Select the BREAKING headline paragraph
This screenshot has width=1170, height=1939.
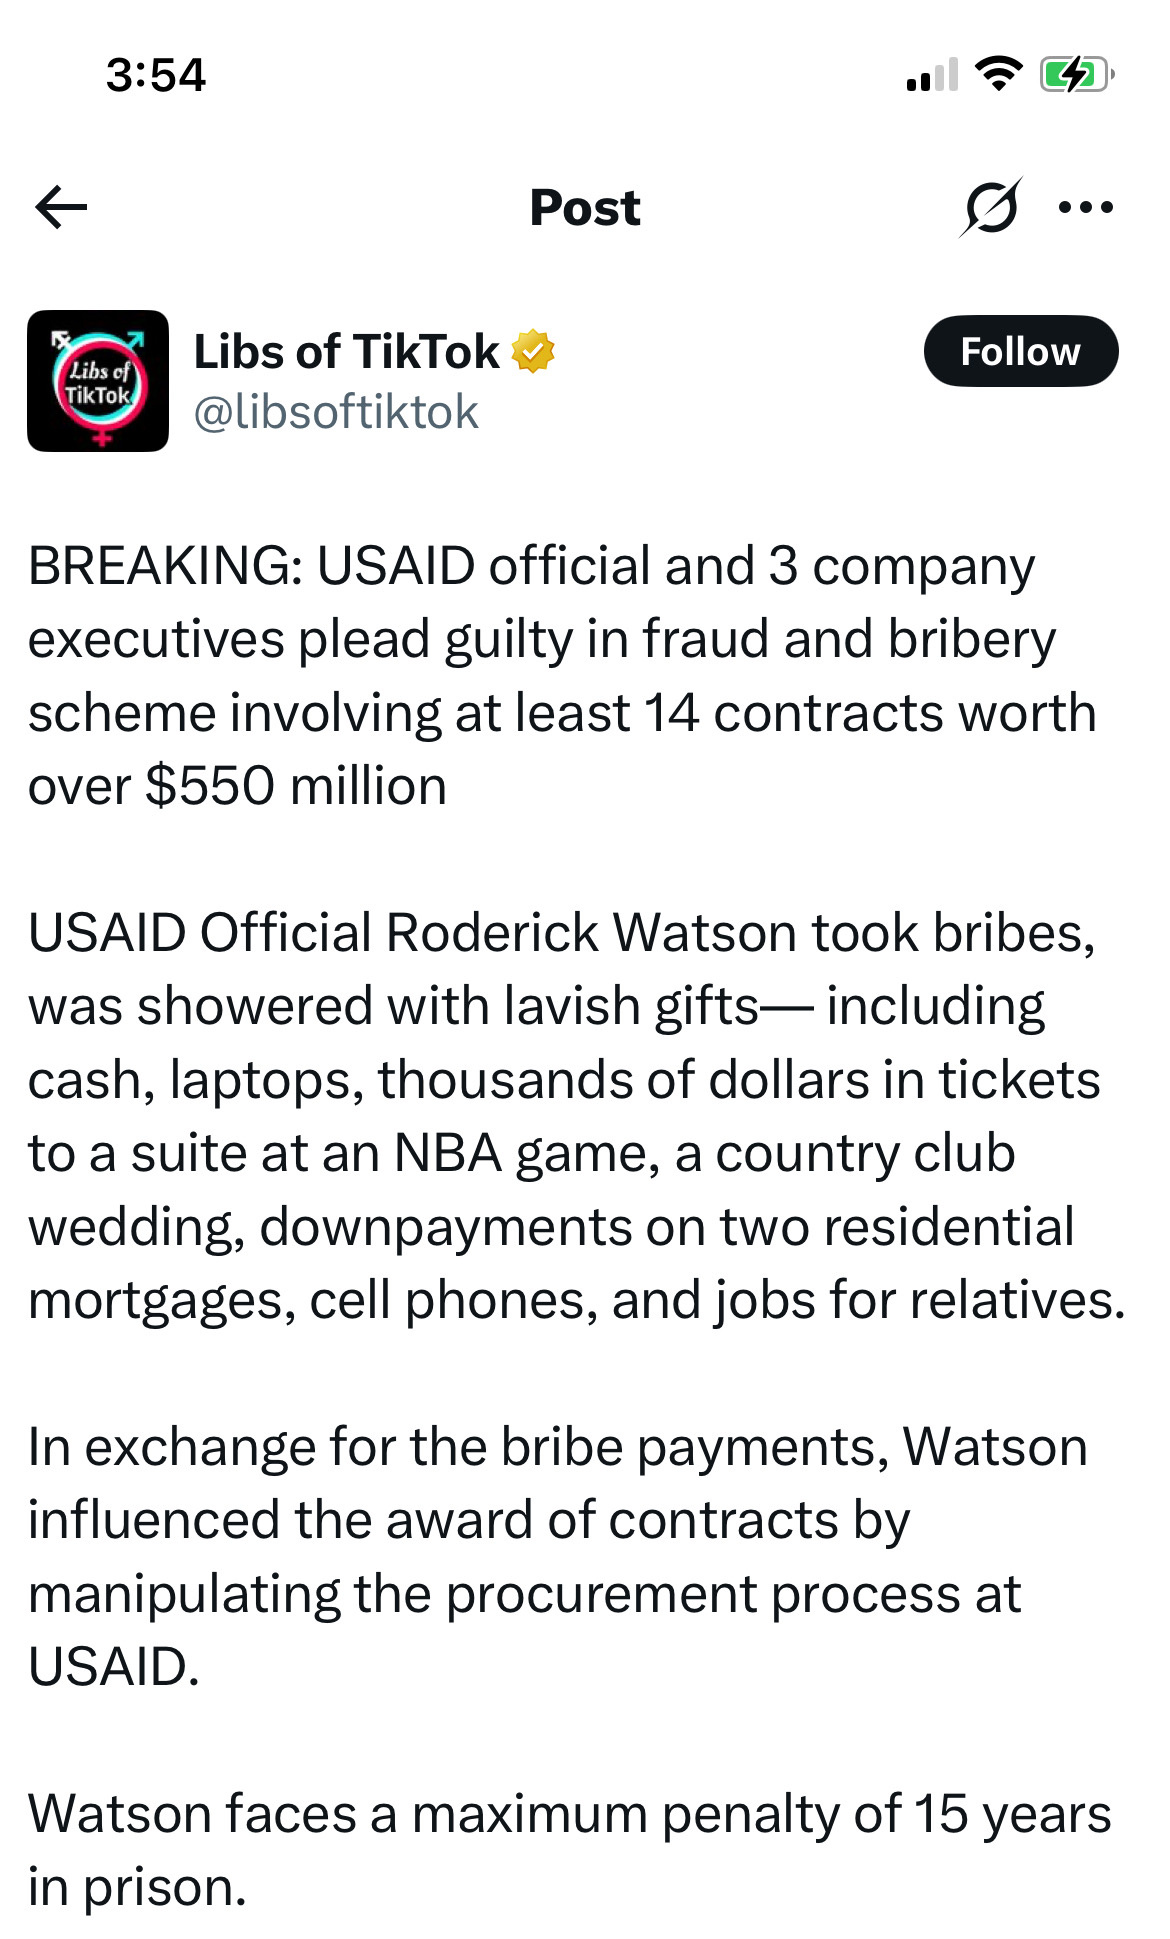[562, 676]
